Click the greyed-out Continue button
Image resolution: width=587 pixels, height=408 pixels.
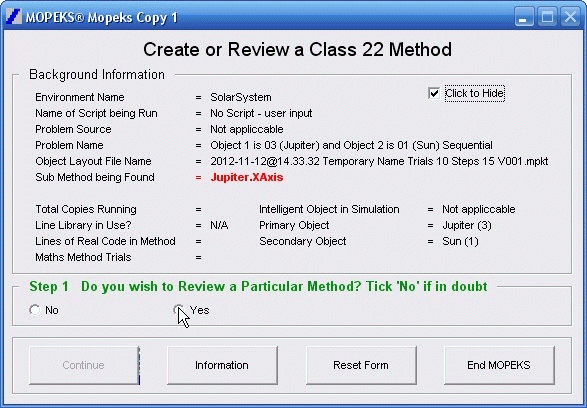84,365
